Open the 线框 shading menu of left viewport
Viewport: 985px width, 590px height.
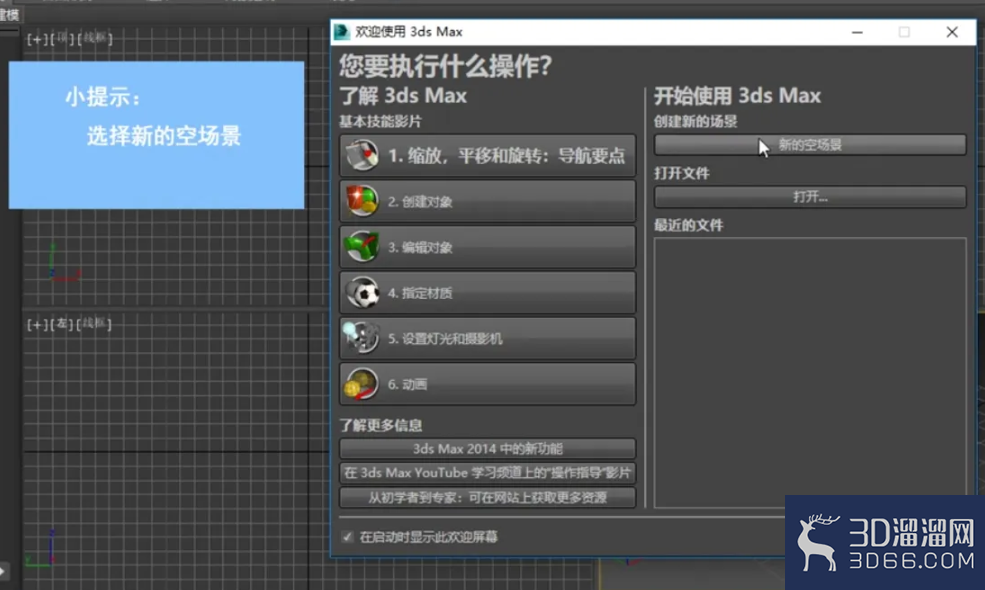point(95,324)
